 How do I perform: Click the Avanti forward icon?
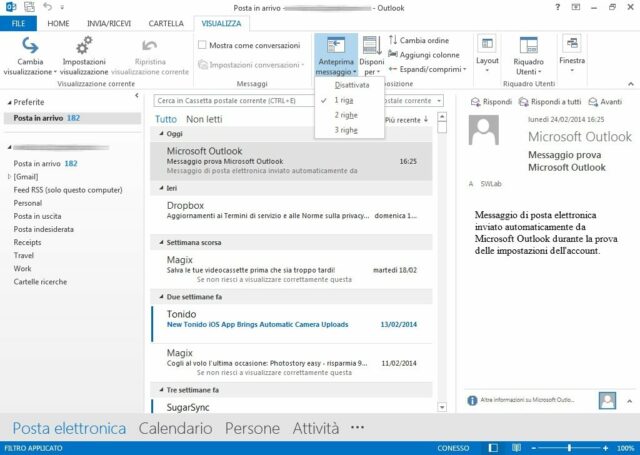593,102
